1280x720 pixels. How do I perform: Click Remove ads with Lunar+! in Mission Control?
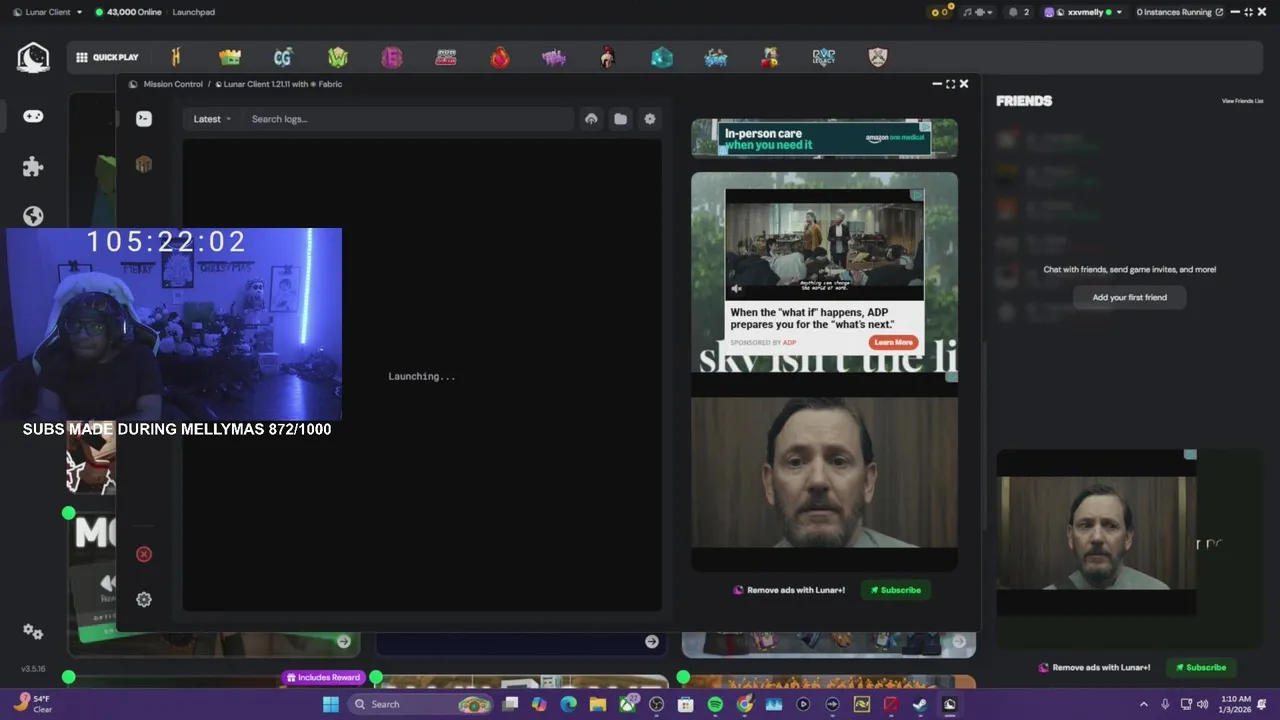(x=789, y=590)
